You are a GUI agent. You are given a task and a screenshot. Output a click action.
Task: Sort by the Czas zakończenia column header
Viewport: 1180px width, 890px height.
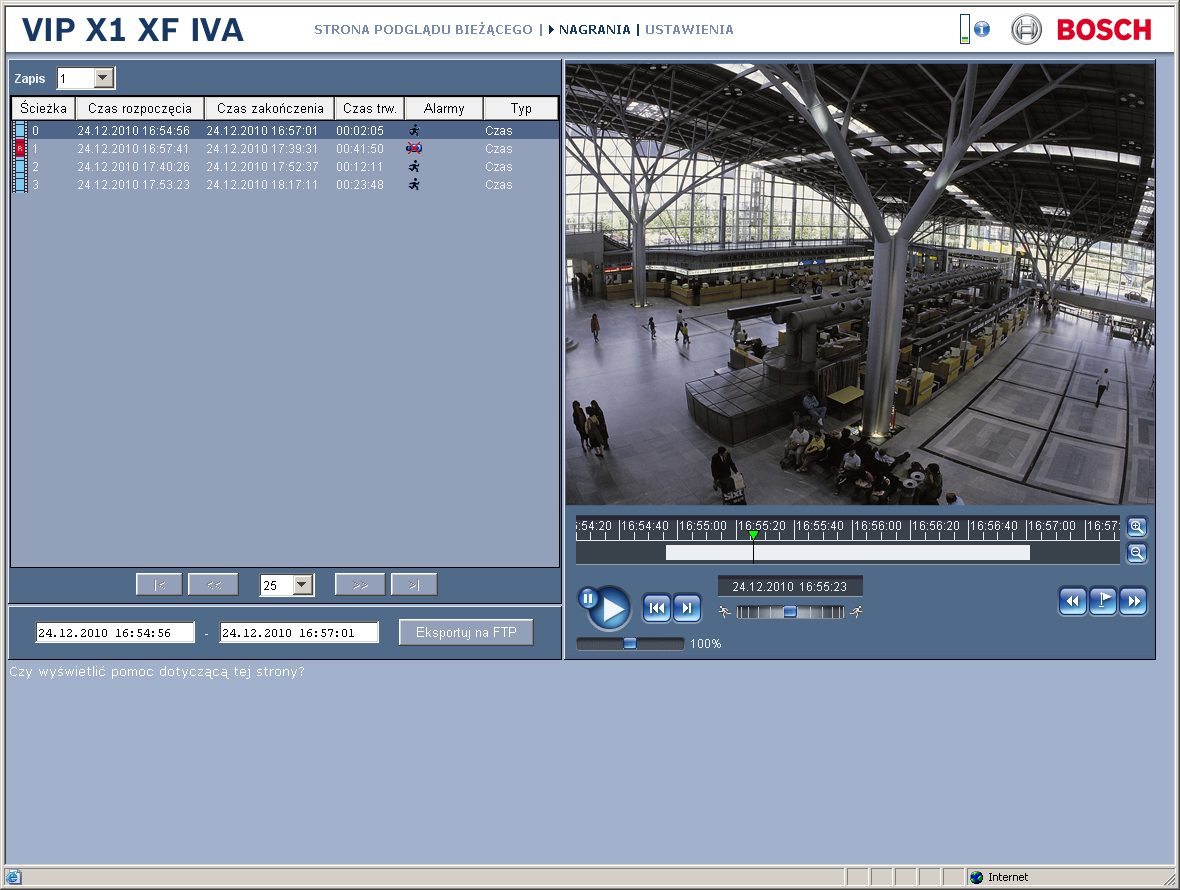click(x=270, y=108)
